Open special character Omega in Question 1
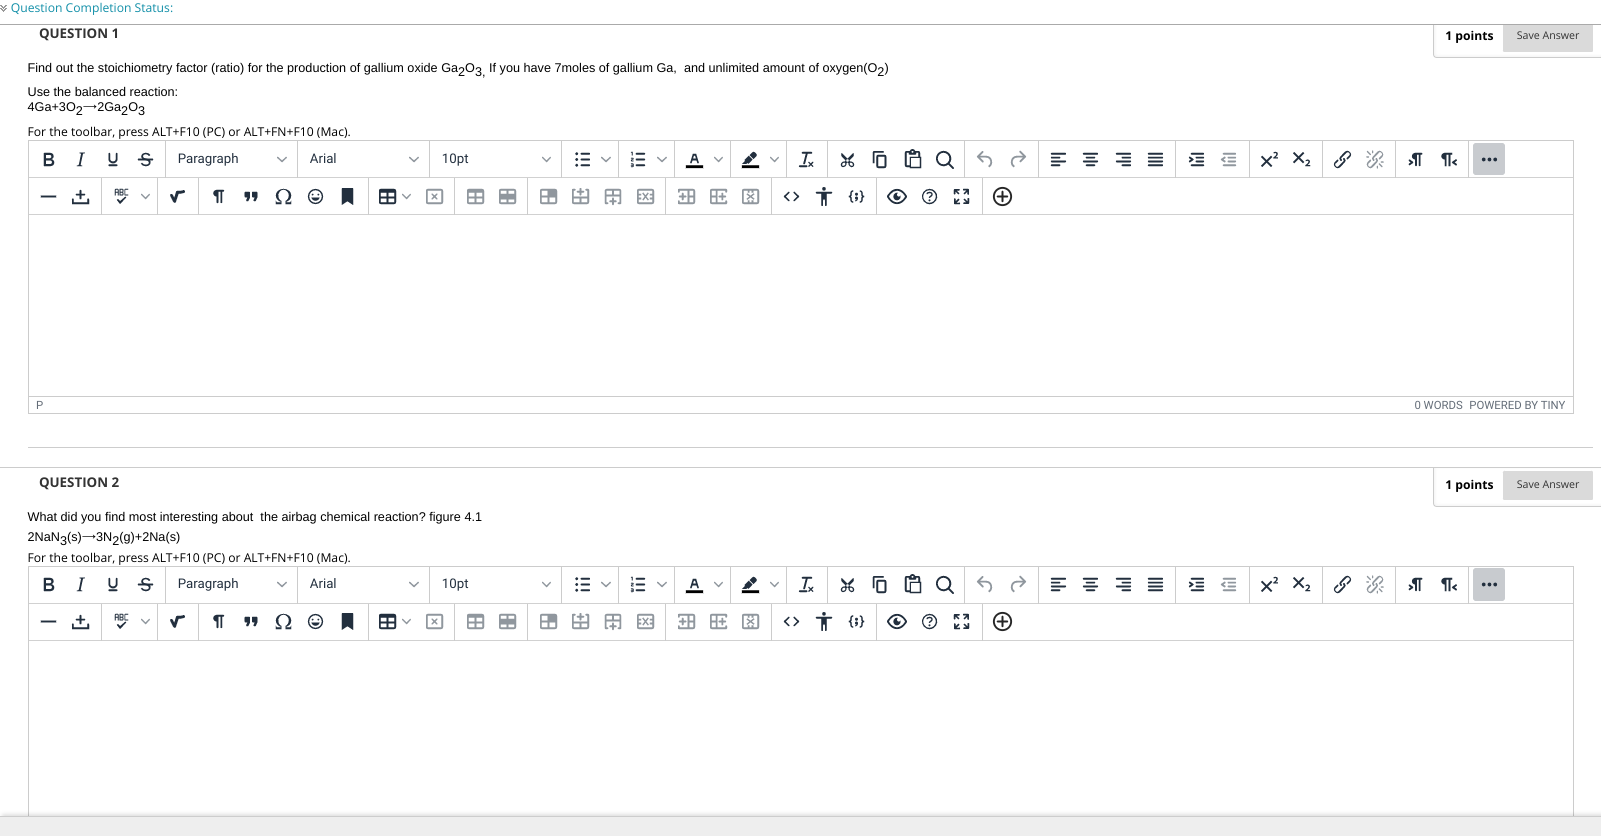This screenshot has height=836, width=1601. [x=283, y=197]
